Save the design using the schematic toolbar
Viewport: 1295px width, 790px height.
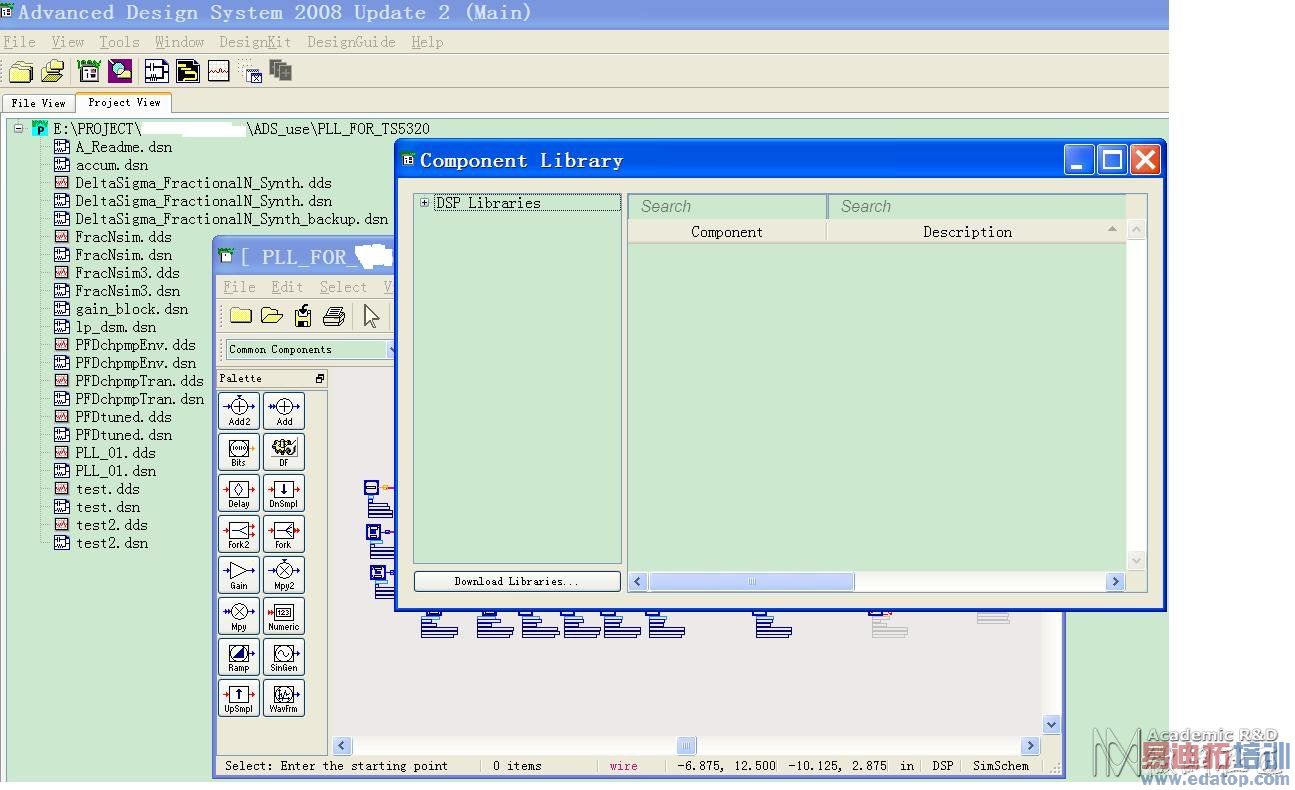pos(303,316)
